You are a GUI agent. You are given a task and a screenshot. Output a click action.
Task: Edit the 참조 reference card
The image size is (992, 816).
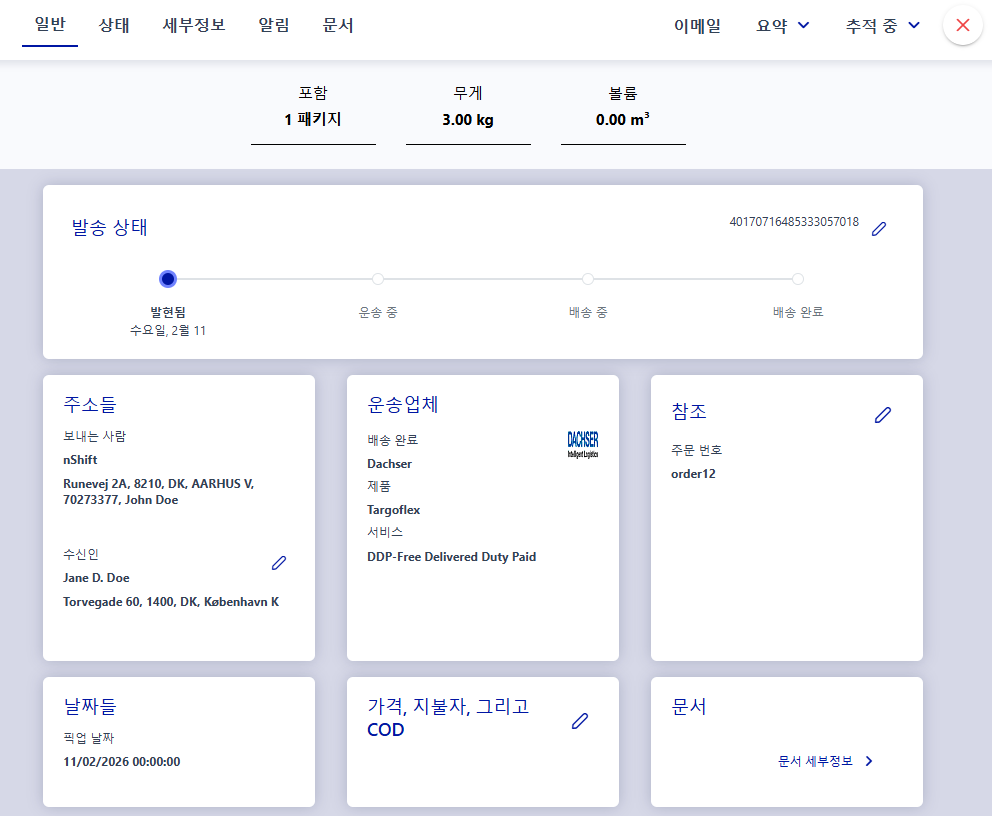tap(882, 415)
